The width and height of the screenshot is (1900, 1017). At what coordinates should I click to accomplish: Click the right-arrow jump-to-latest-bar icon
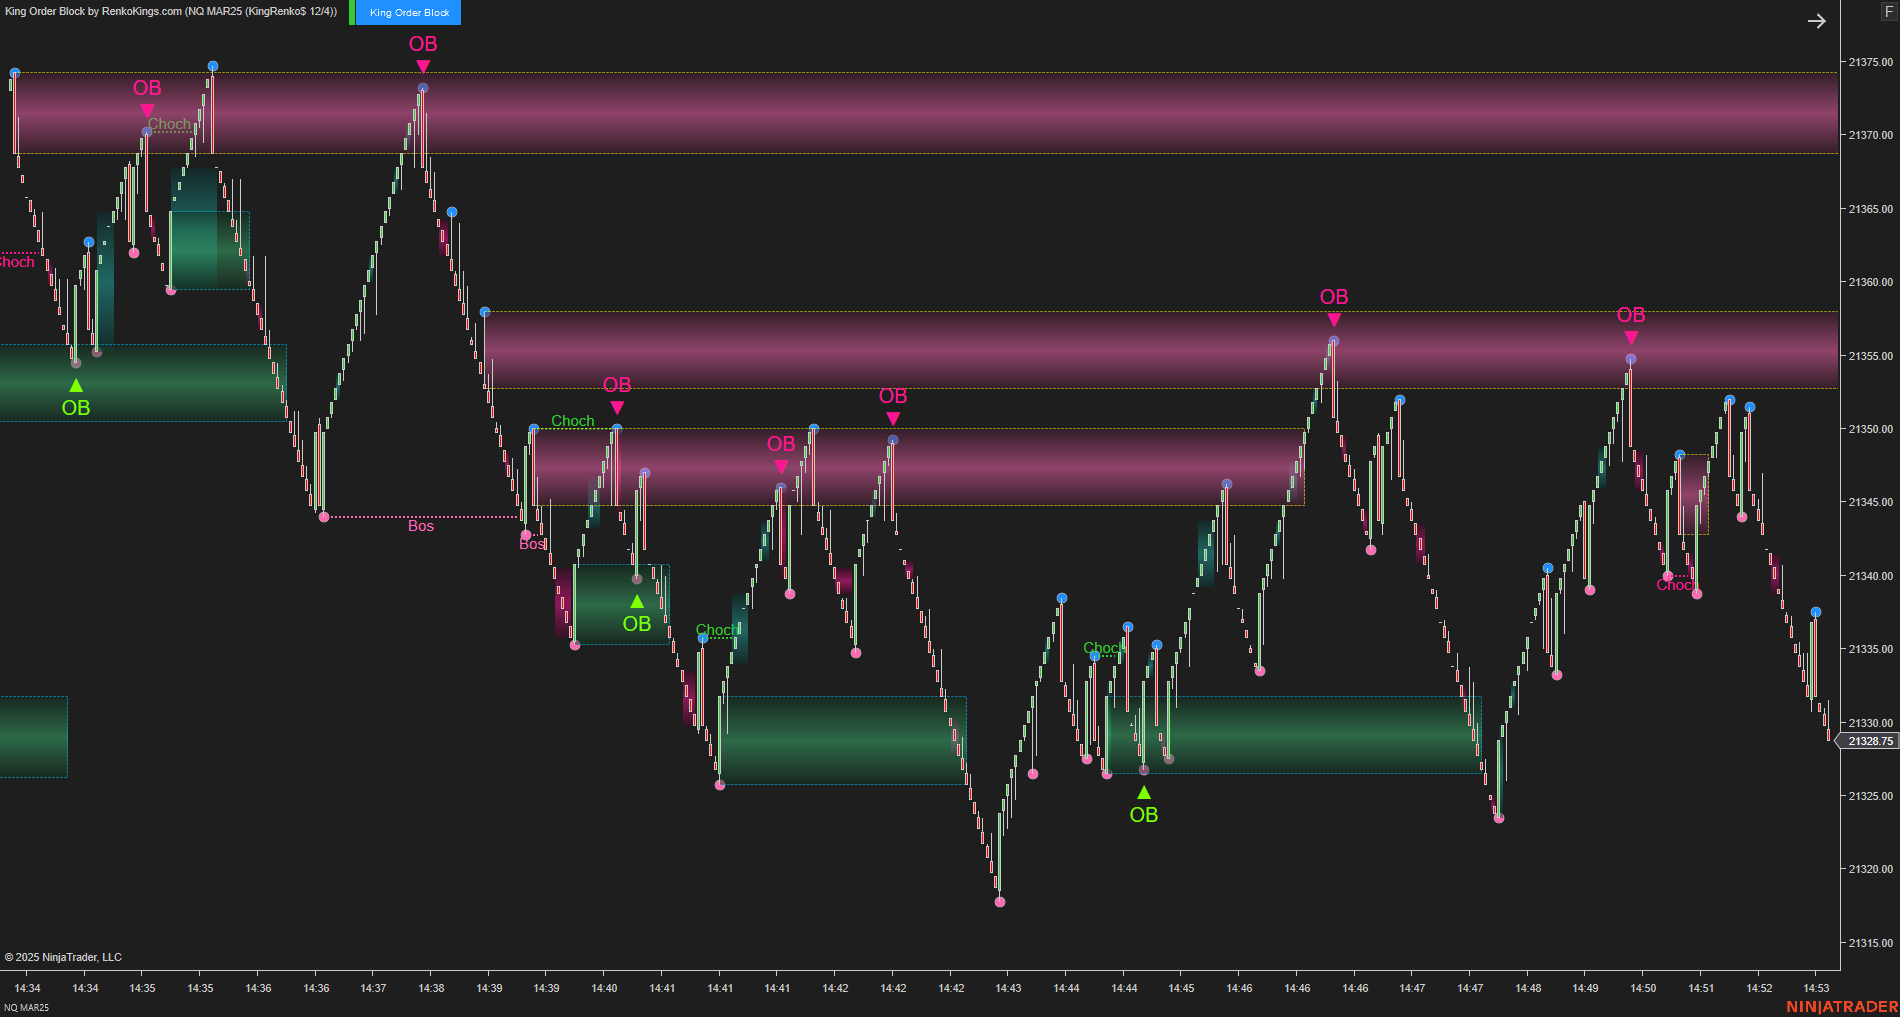pos(1817,20)
